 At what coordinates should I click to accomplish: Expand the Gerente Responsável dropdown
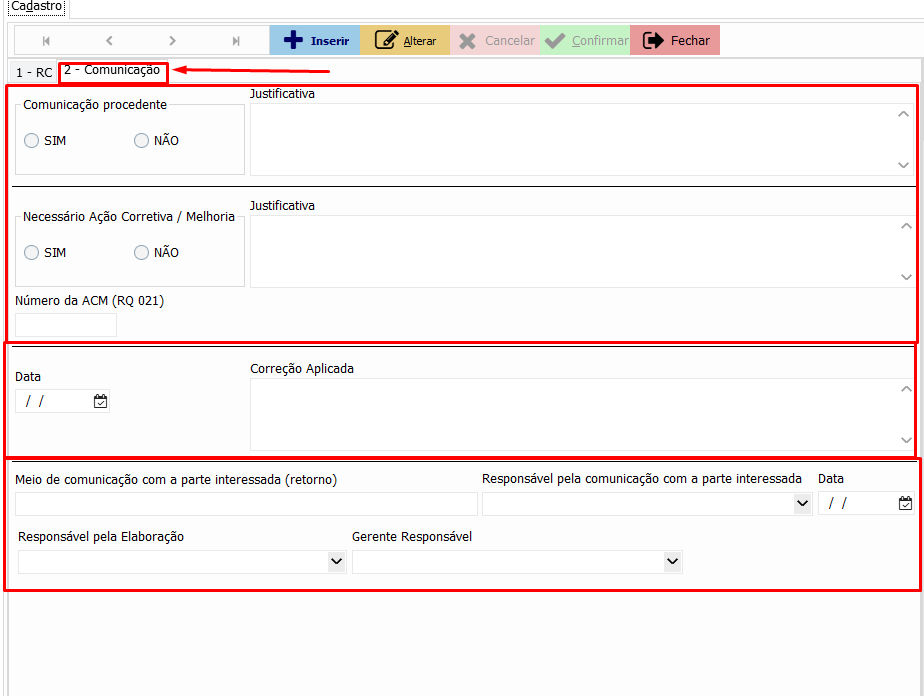(x=672, y=563)
